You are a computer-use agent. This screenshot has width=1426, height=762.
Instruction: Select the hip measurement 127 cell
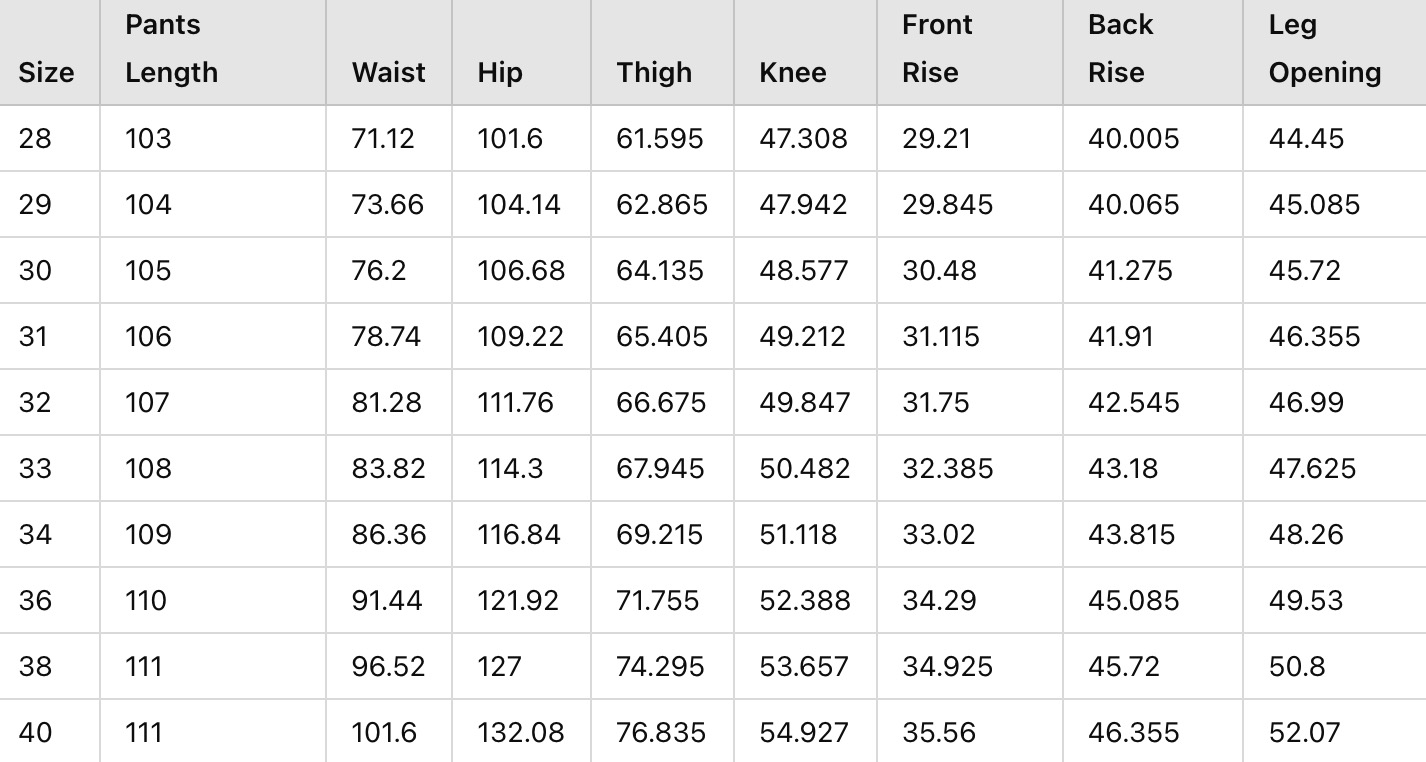click(500, 667)
